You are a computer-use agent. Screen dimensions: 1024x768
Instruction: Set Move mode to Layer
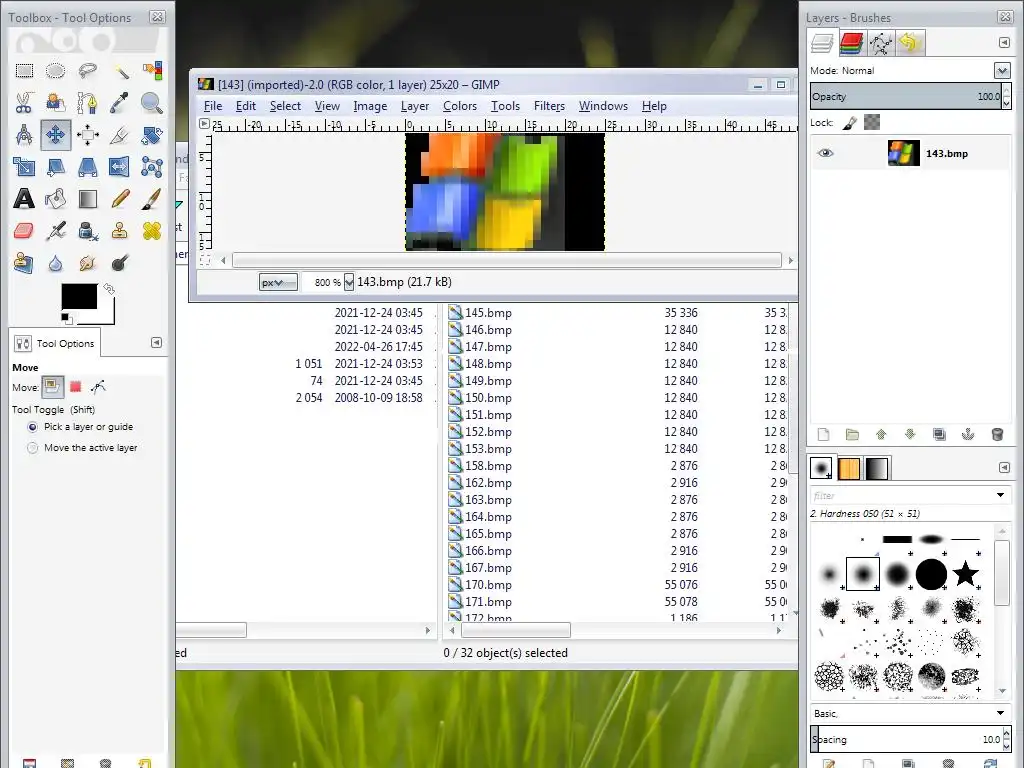tap(53, 387)
